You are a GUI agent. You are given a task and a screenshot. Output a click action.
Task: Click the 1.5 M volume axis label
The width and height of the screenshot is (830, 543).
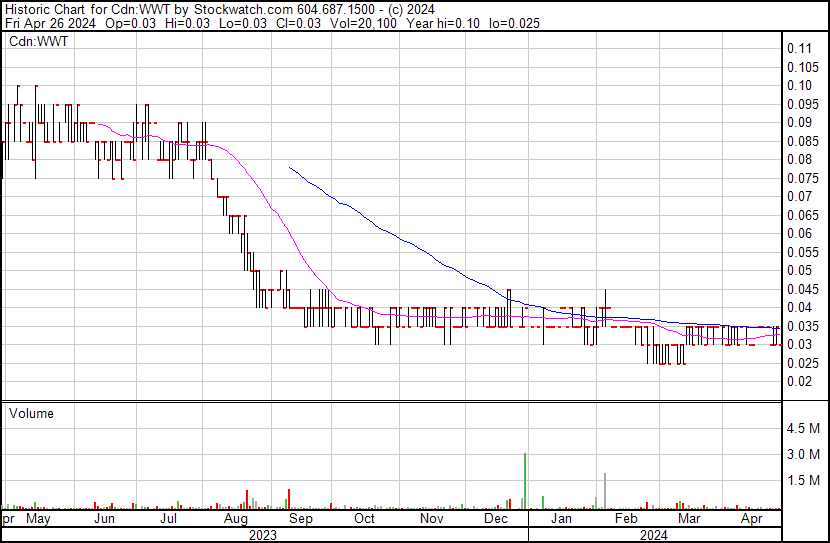point(803,480)
